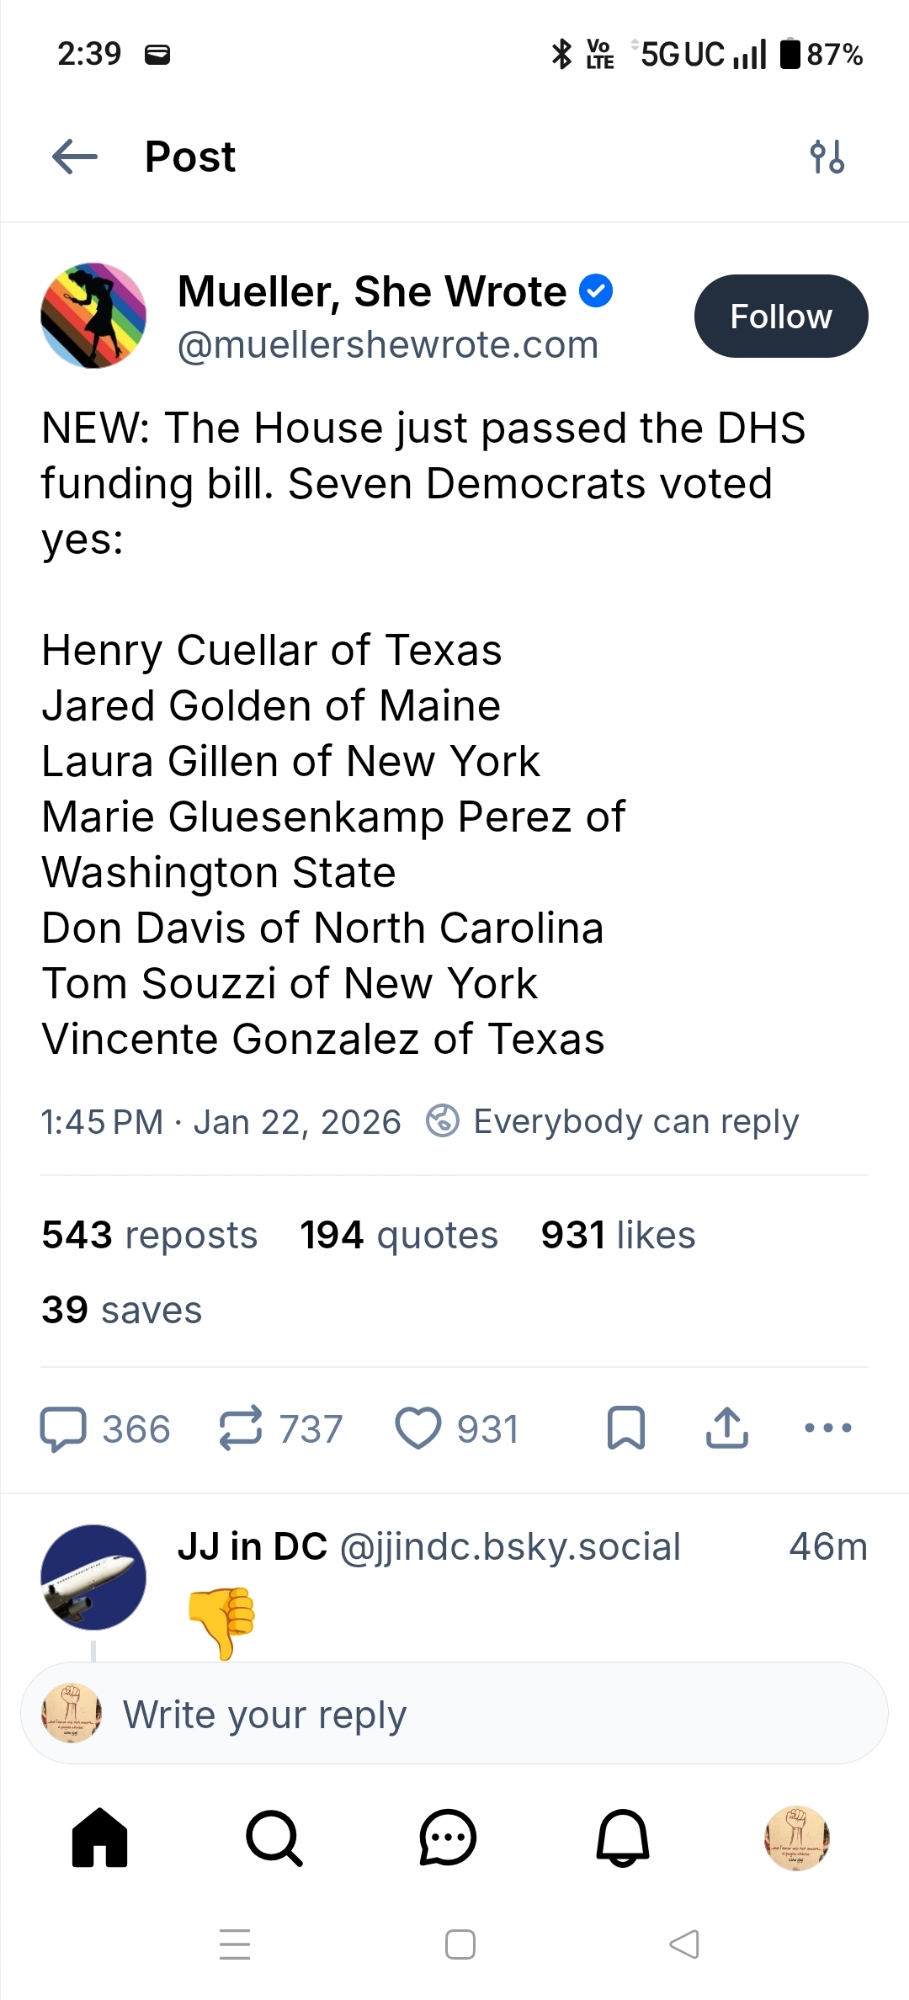Share the post using the upload icon
This screenshot has height=2000, width=909.
[727, 1428]
